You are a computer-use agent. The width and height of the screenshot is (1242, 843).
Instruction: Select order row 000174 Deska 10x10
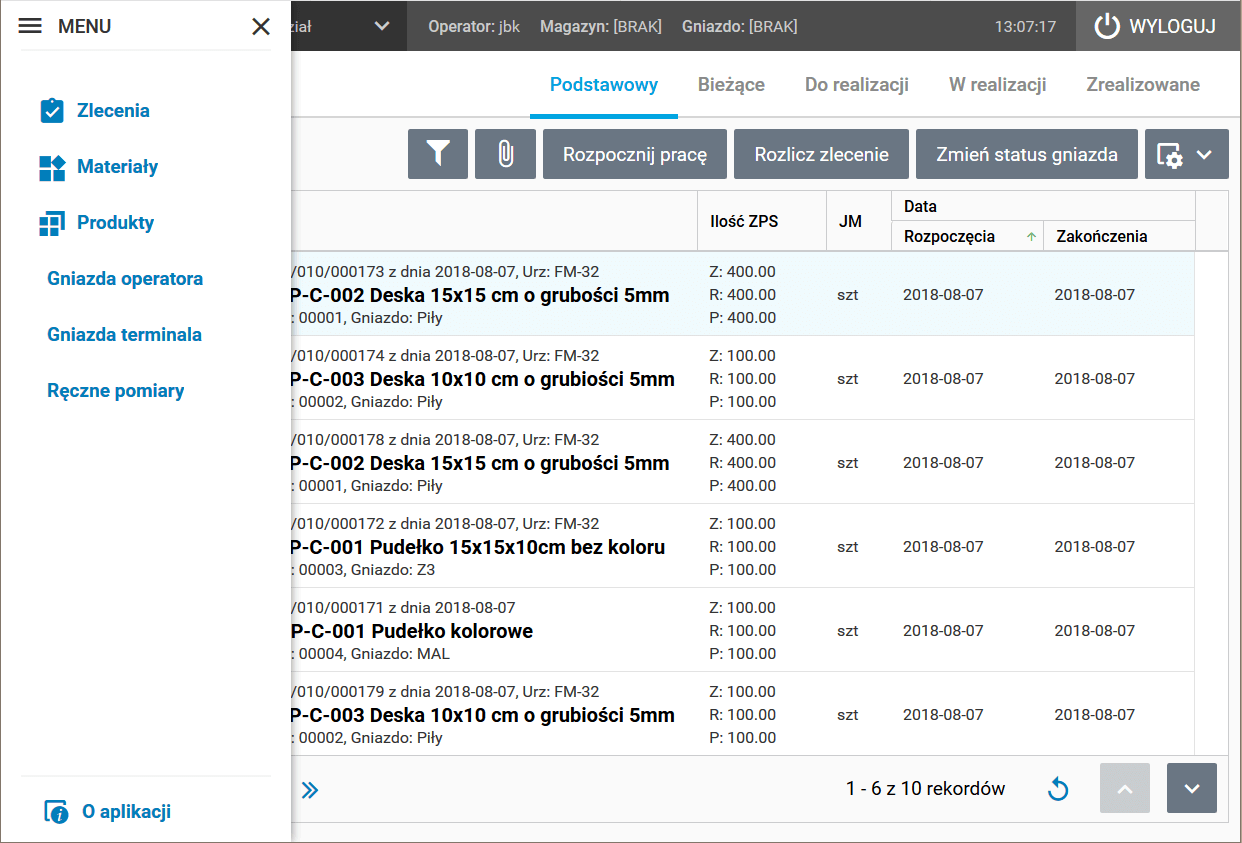tap(745, 378)
